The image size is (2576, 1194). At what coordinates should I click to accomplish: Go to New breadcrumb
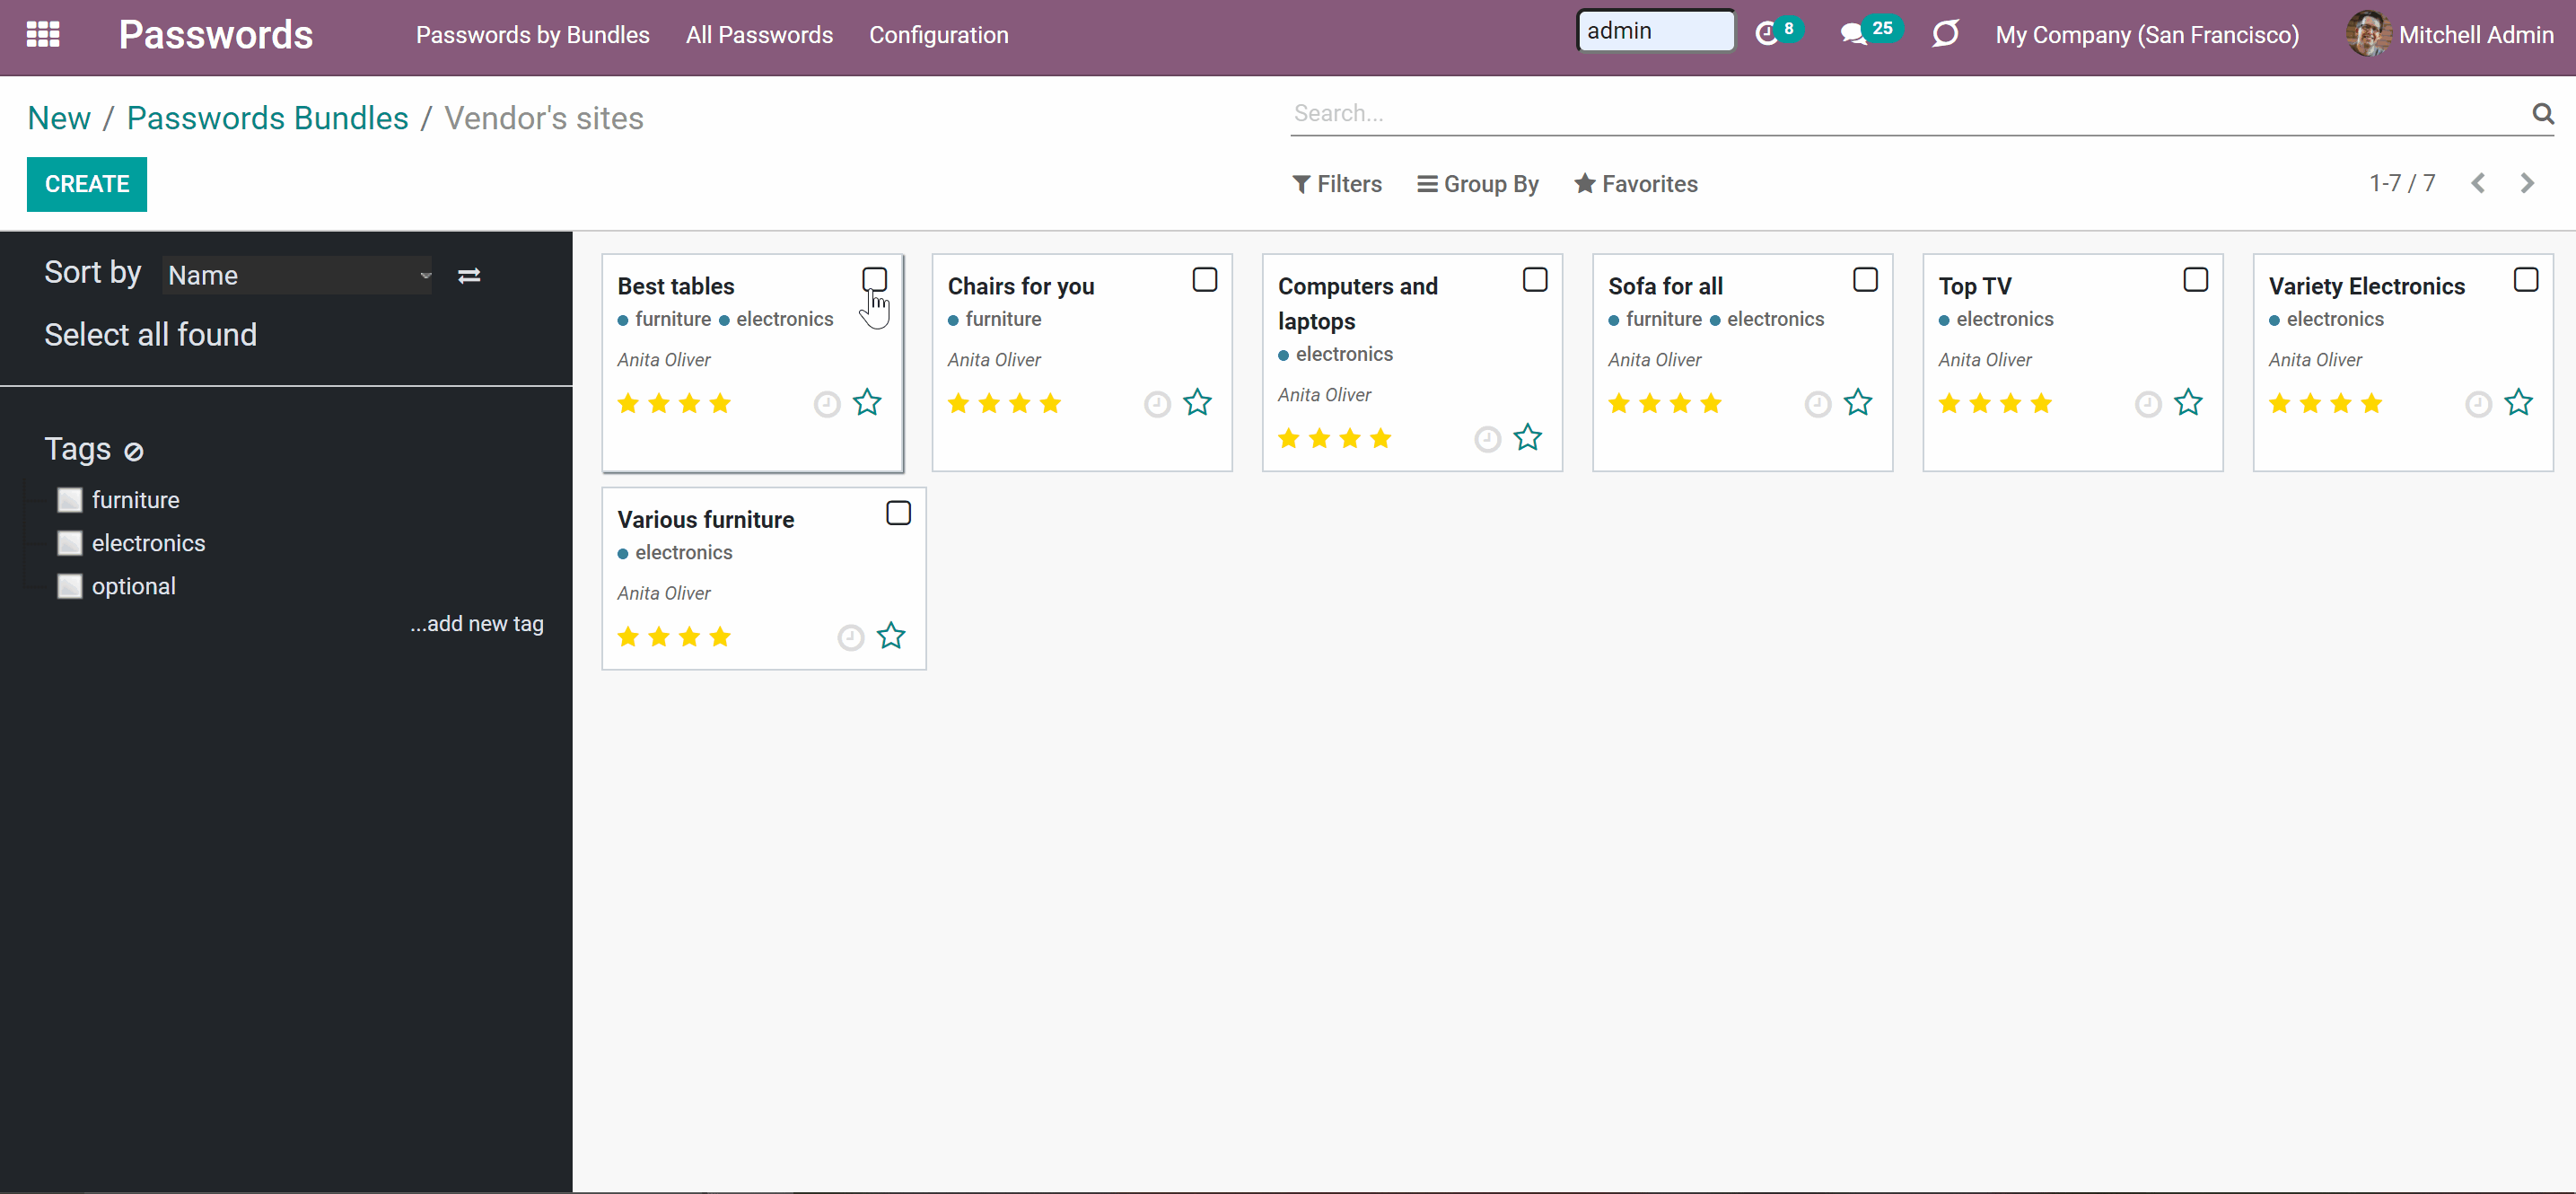(59, 118)
